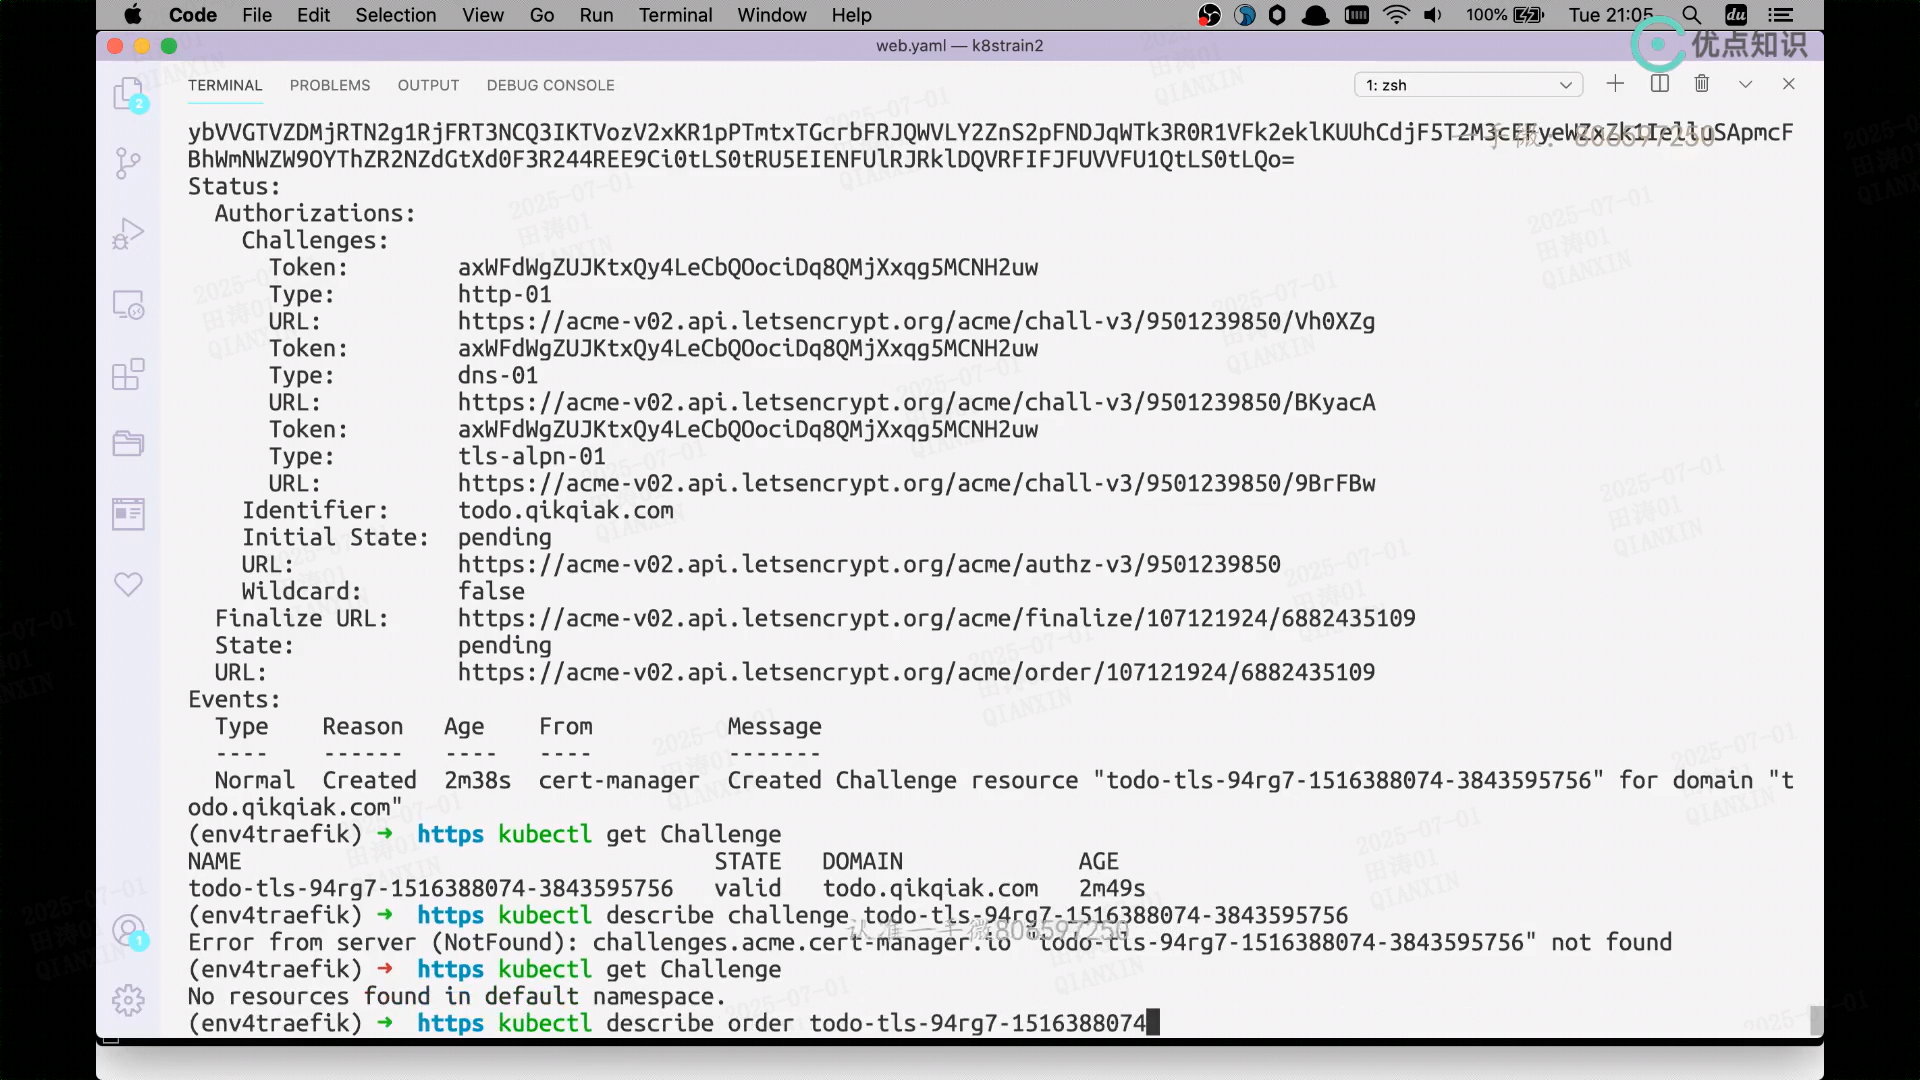This screenshot has height=1080, width=1920.
Task: Create a new terminal with plus icon
Action: coord(1615,84)
